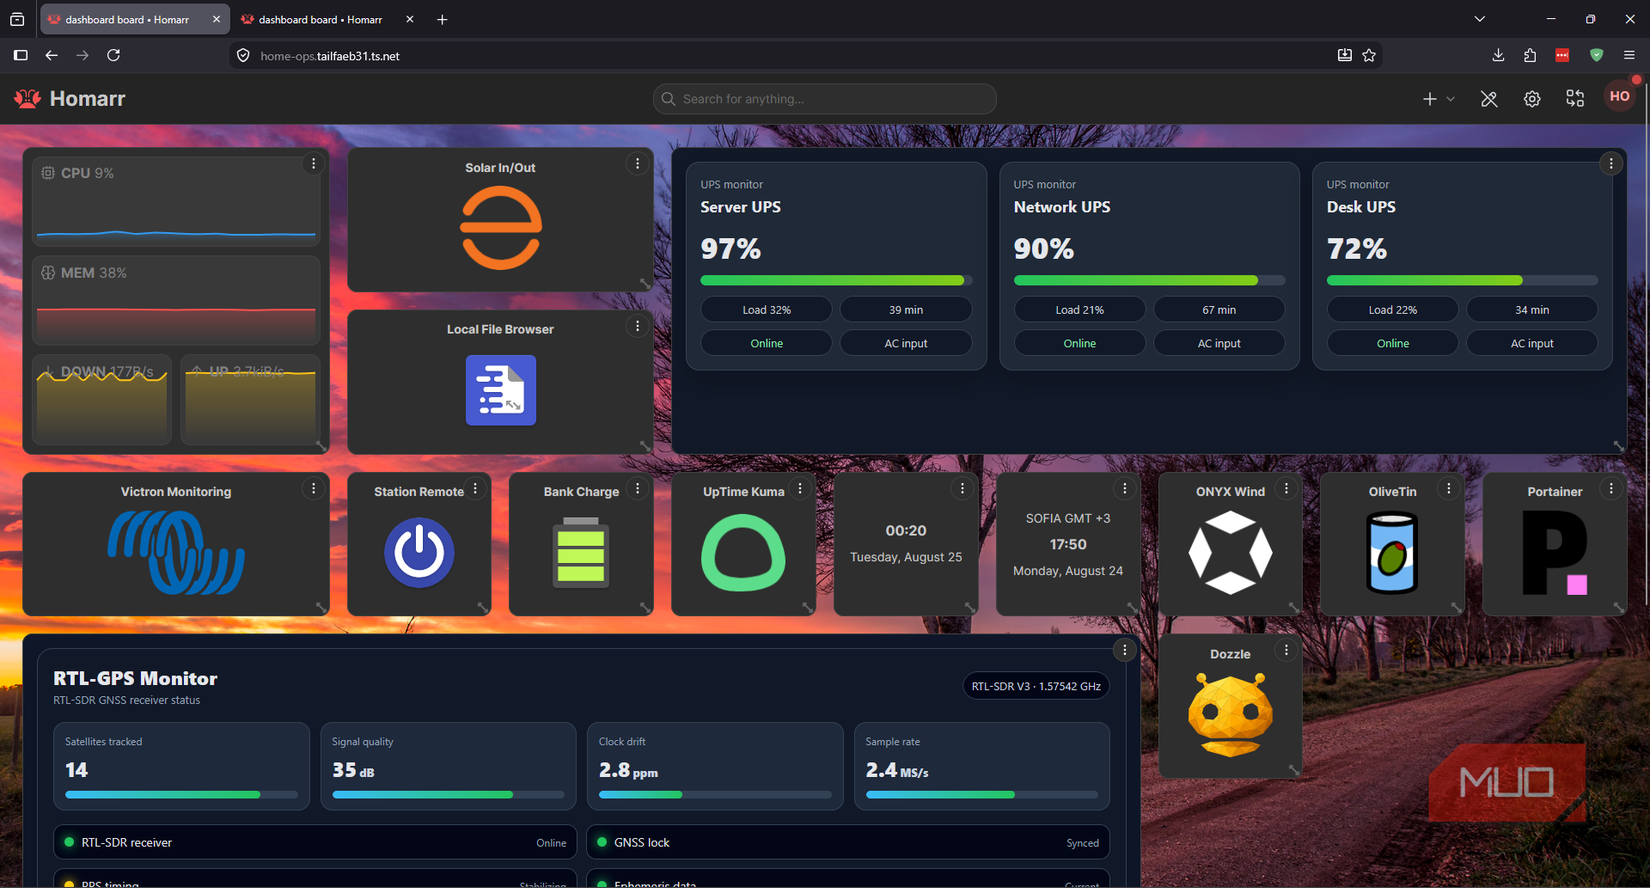Open the browser hamburger menu
The image size is (1650, 888).
click(1629, 56)
